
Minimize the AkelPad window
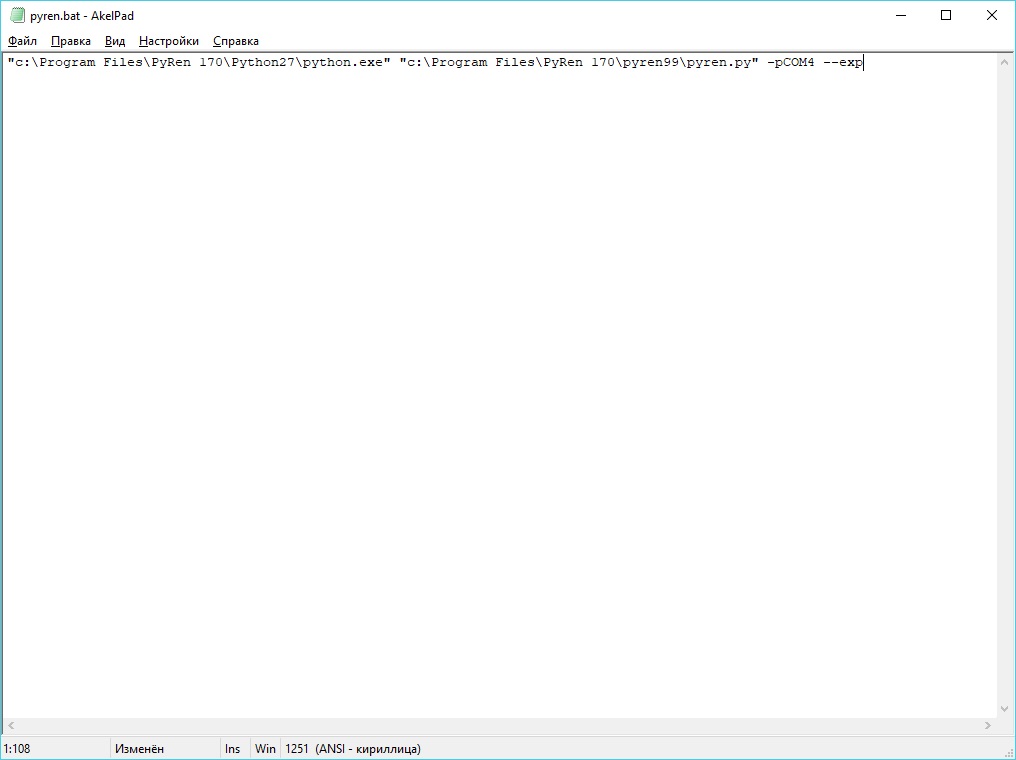900,15
